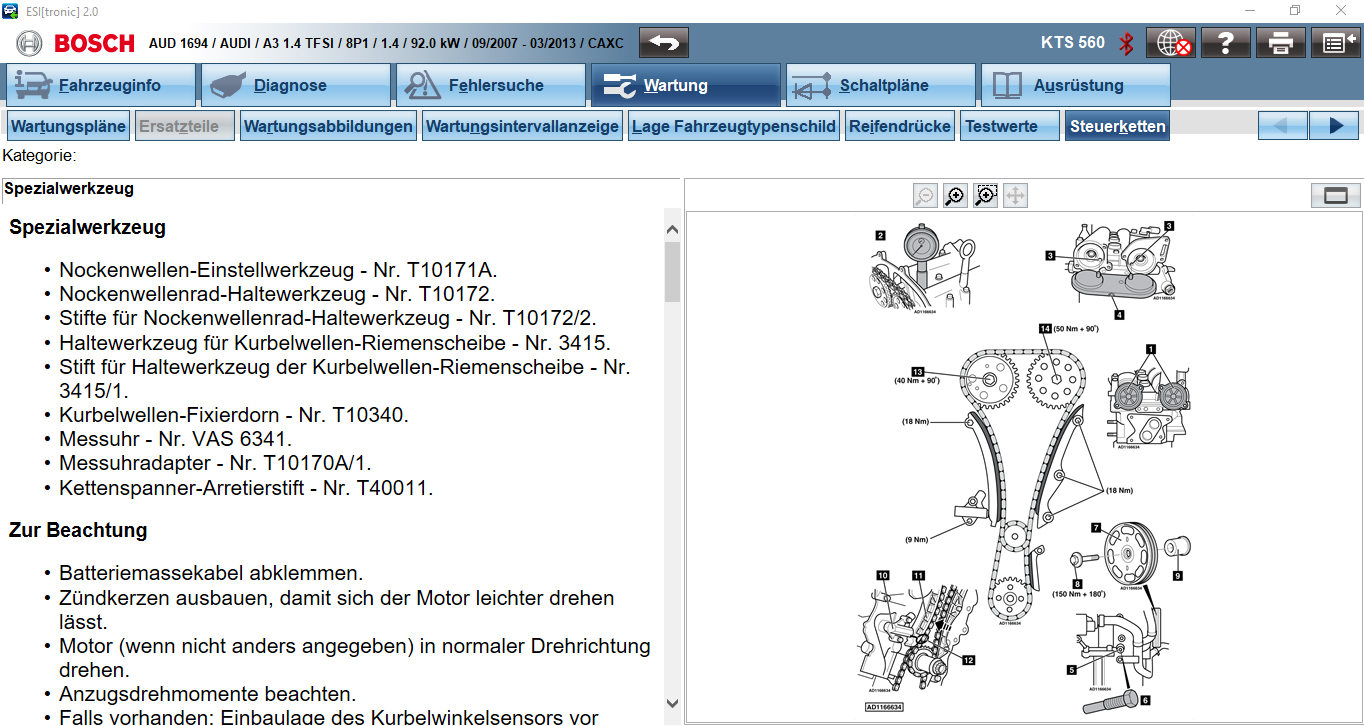Open the Fahrzeuginfo tab
The image size is (1364, 726).
pyautogui.click(x=99, y=86)
